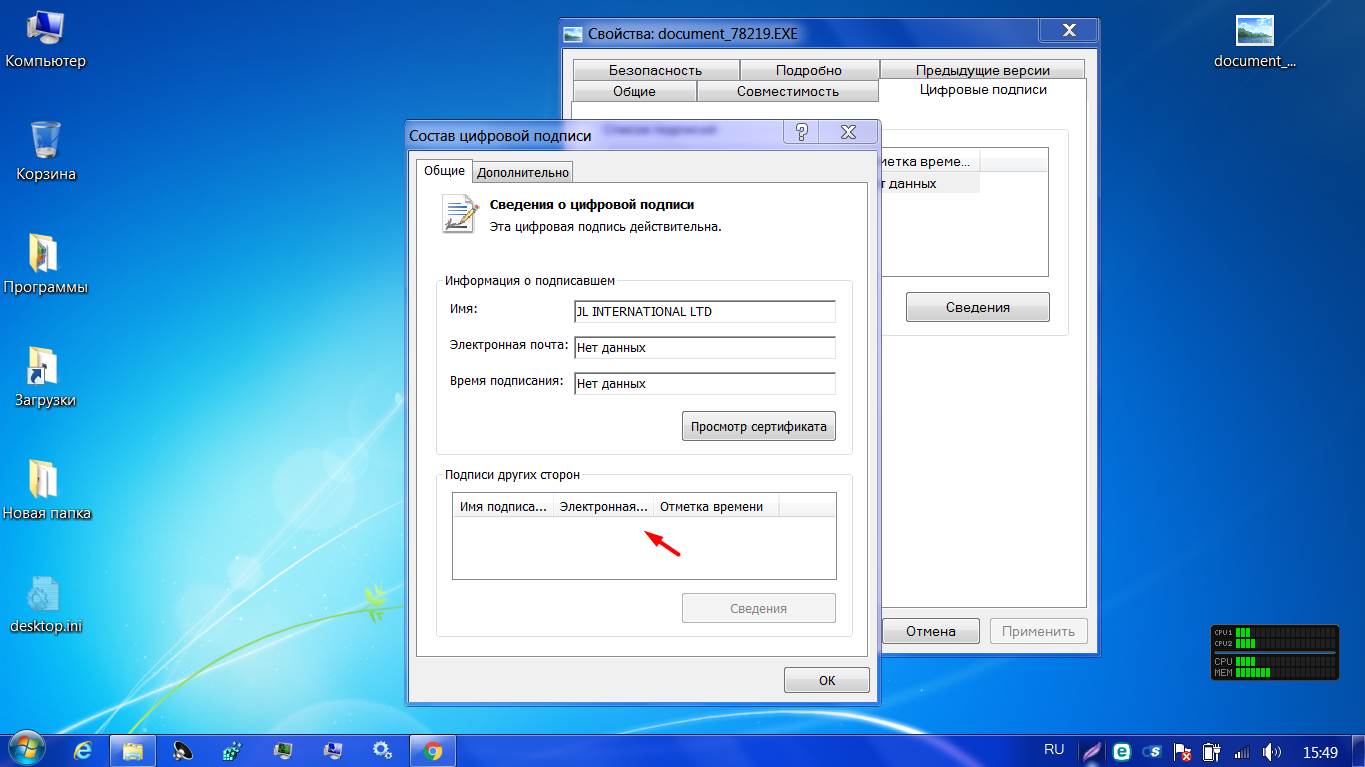Click the battery power tray icon
The height and width of the screenshot is (767, 1365).
click(1212, 751)
